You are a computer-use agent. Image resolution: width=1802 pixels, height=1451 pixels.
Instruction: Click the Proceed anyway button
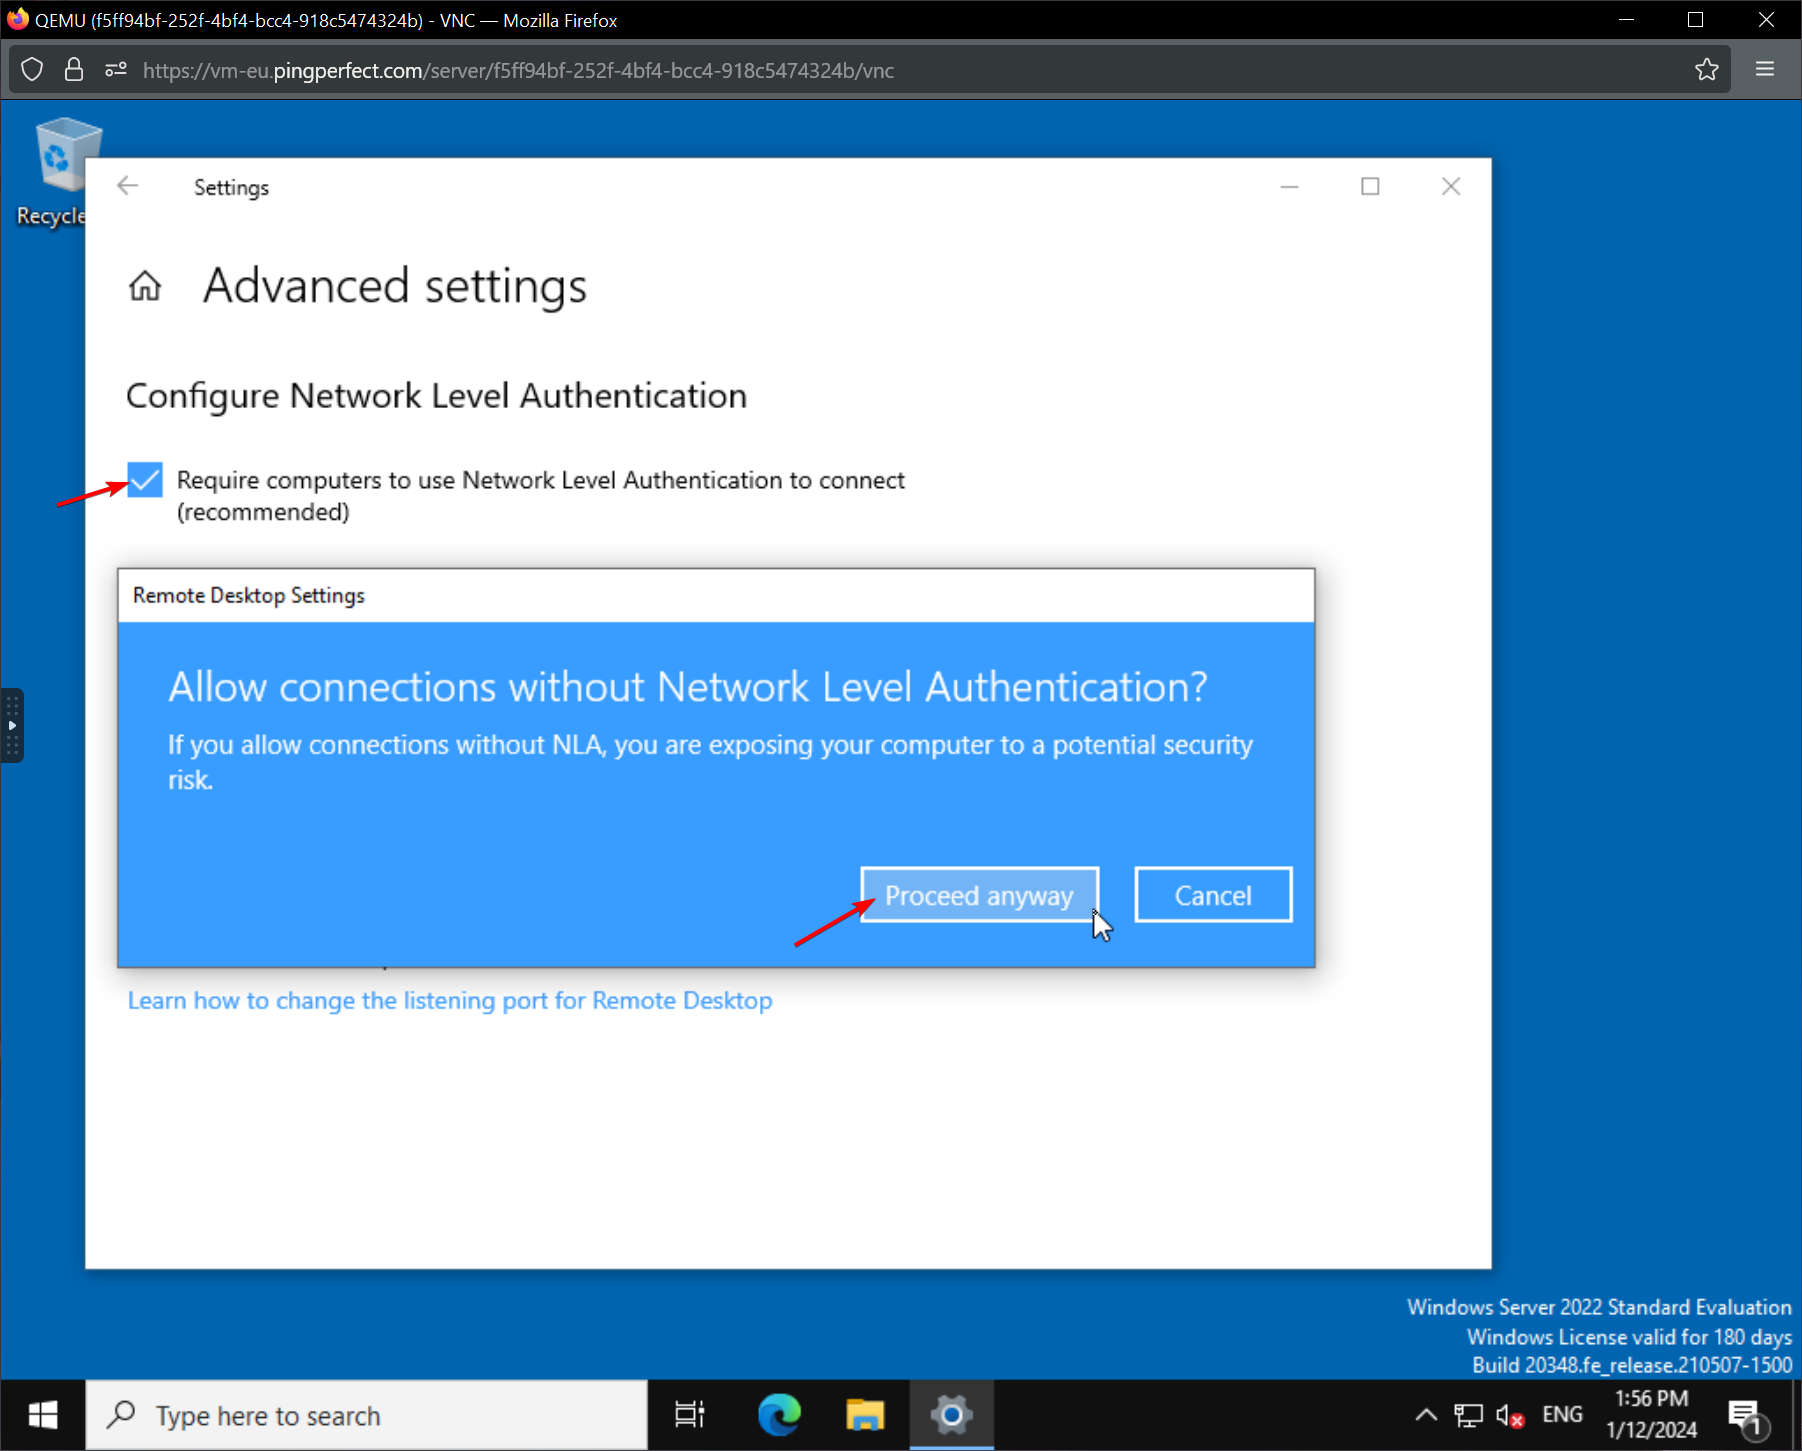point(979,895)
